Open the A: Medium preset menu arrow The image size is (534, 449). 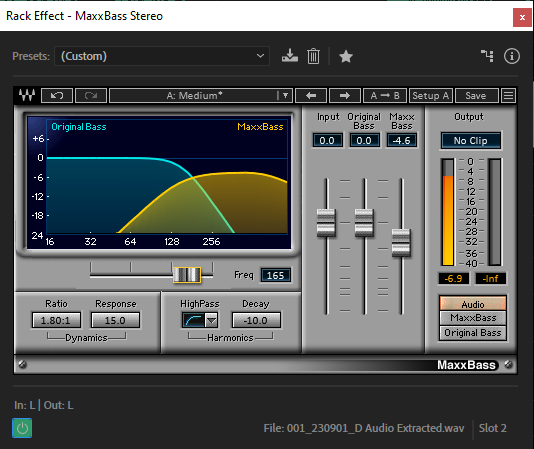tap(285, 95)
